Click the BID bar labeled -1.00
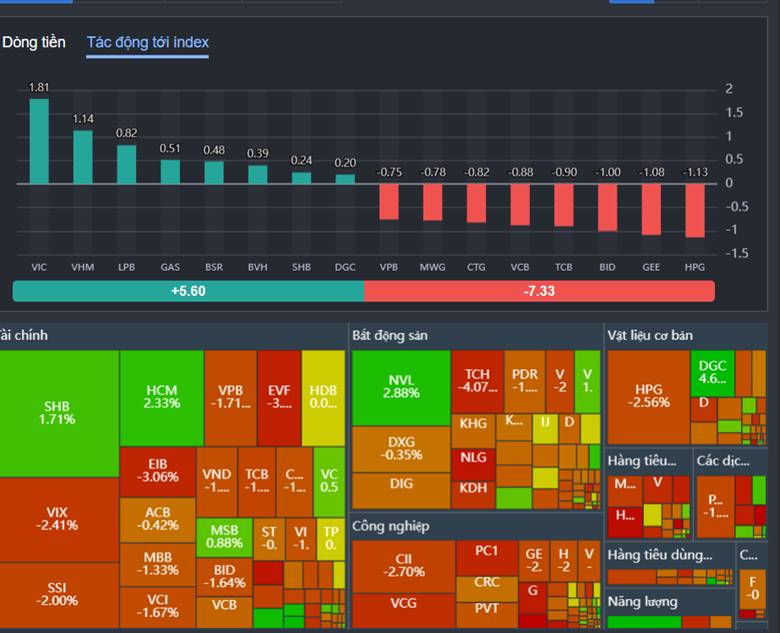 point(607,208)
